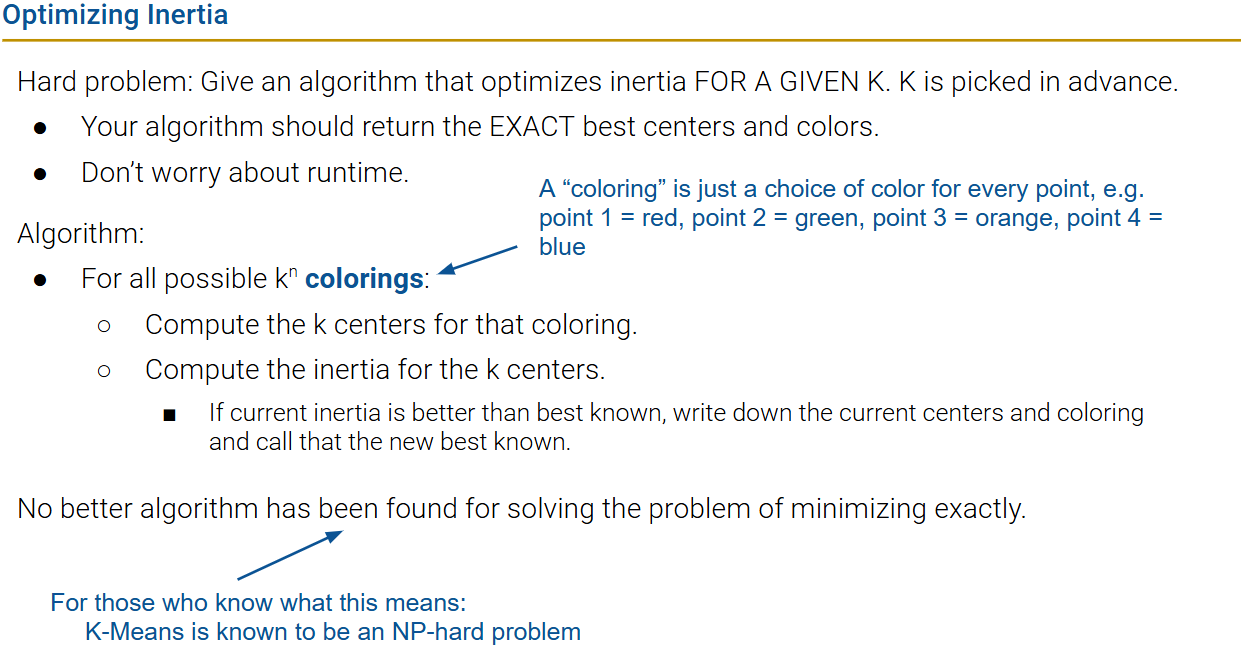Click the "Optimizing Inertia" slide title
This screenshot has width=1241, height=649.
tap(115, 16)
